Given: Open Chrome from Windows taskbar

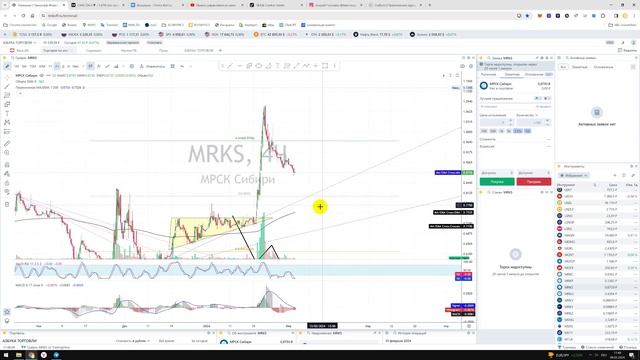Looking at the screenshot, I should point(31,355).
